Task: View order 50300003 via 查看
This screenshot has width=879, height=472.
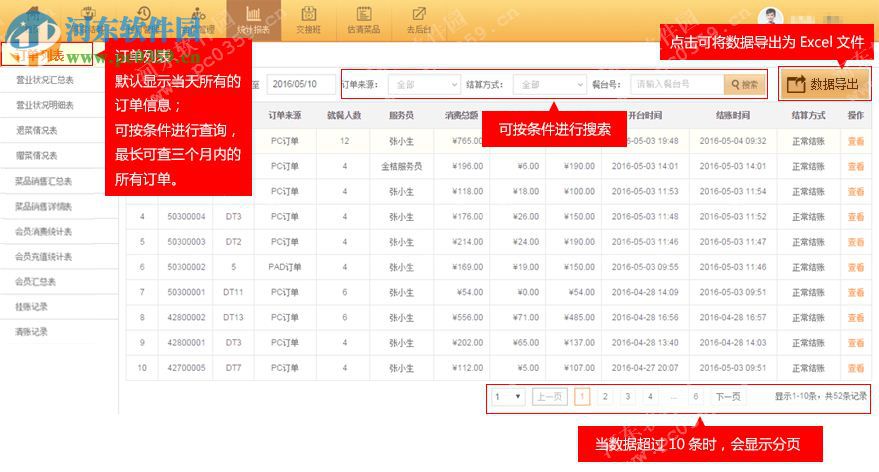Action: (x=855, y=242)
